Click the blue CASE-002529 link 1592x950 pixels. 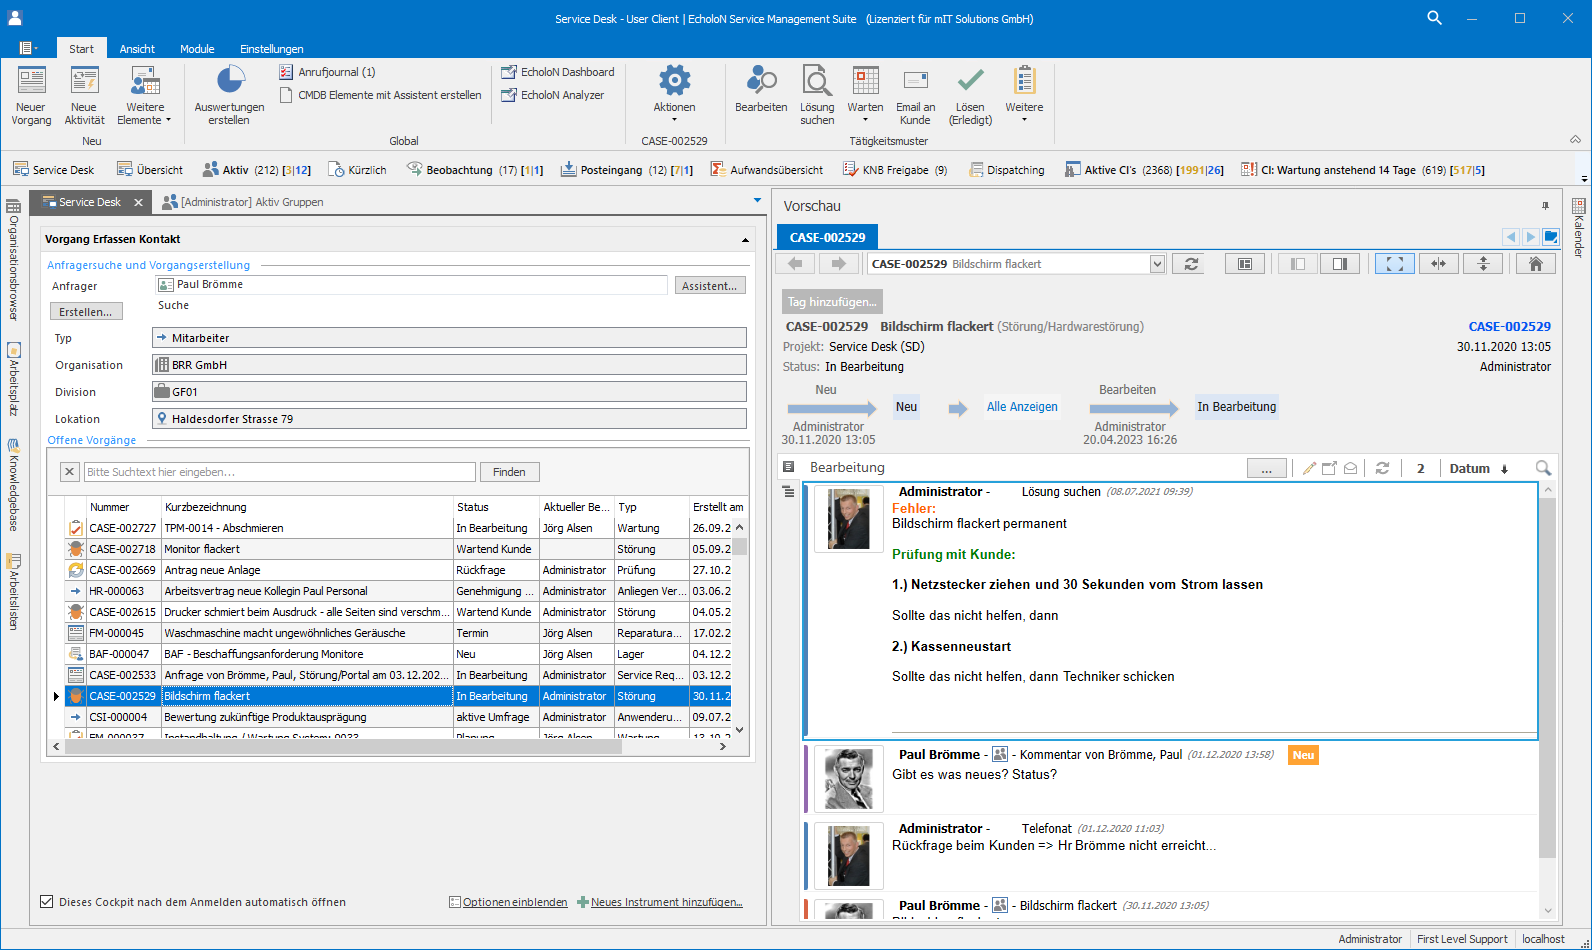tap(1509, 326)
